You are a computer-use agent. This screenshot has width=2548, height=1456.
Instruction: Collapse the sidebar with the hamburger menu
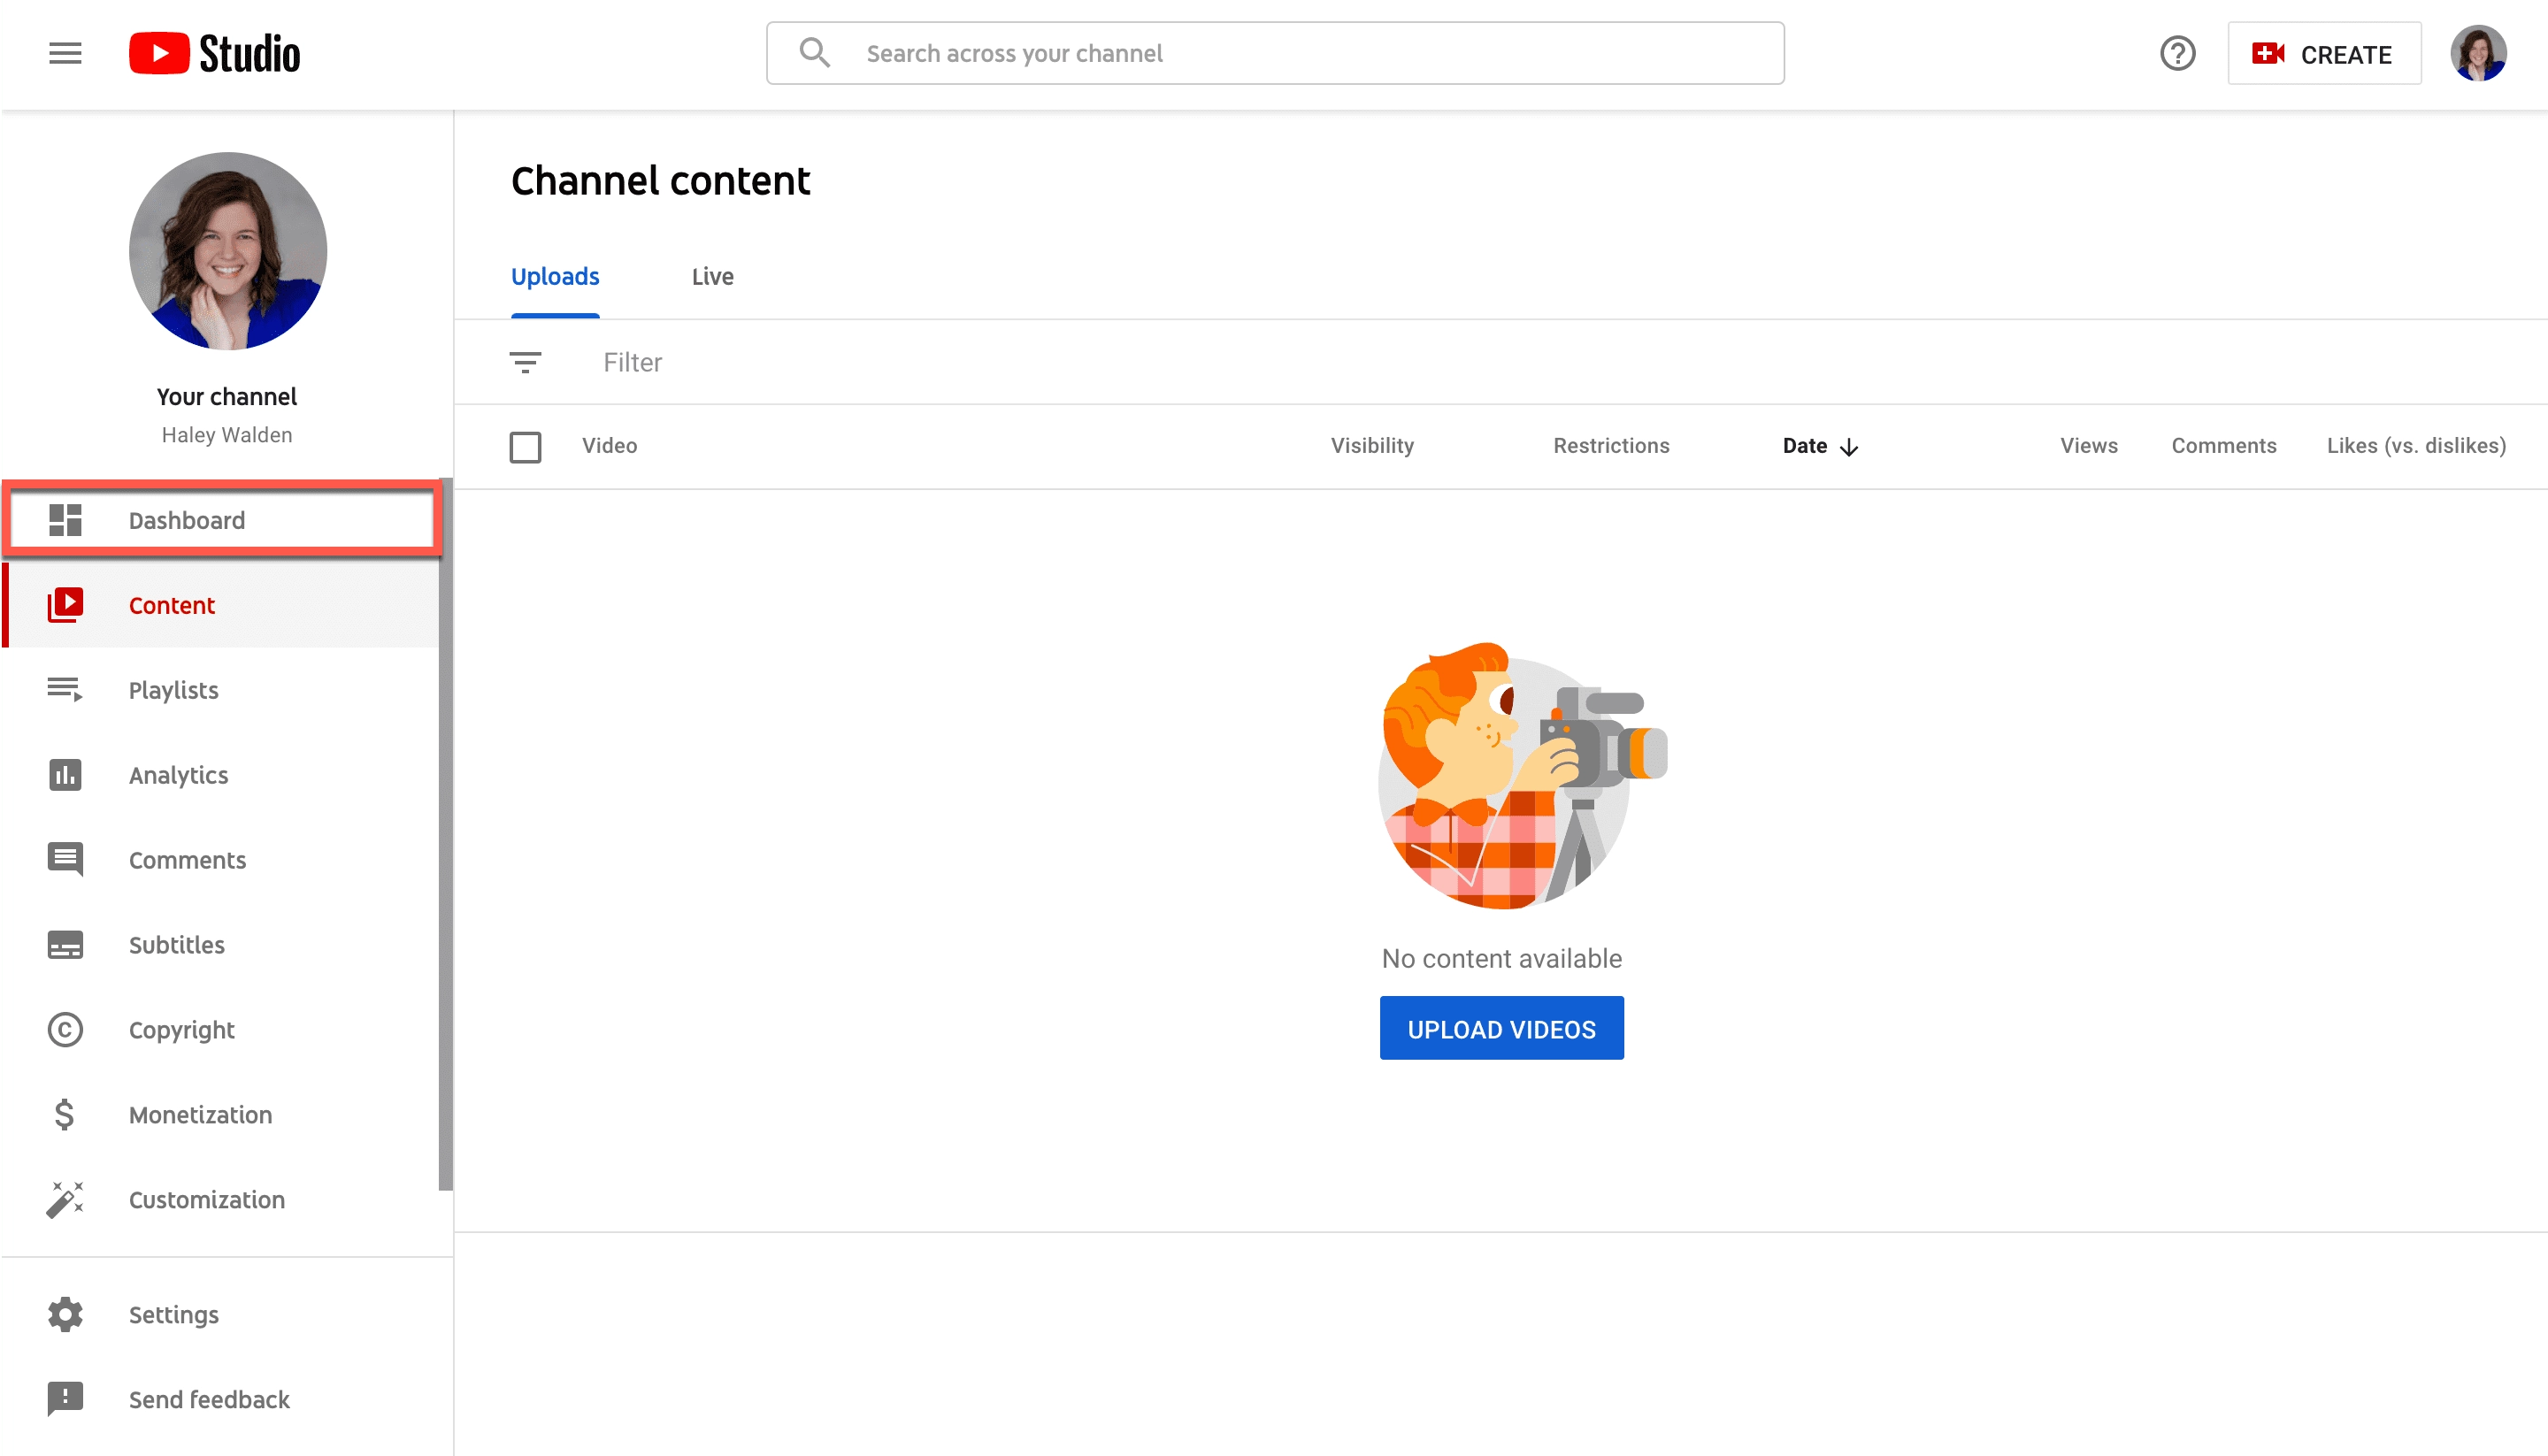coord(64,52)
